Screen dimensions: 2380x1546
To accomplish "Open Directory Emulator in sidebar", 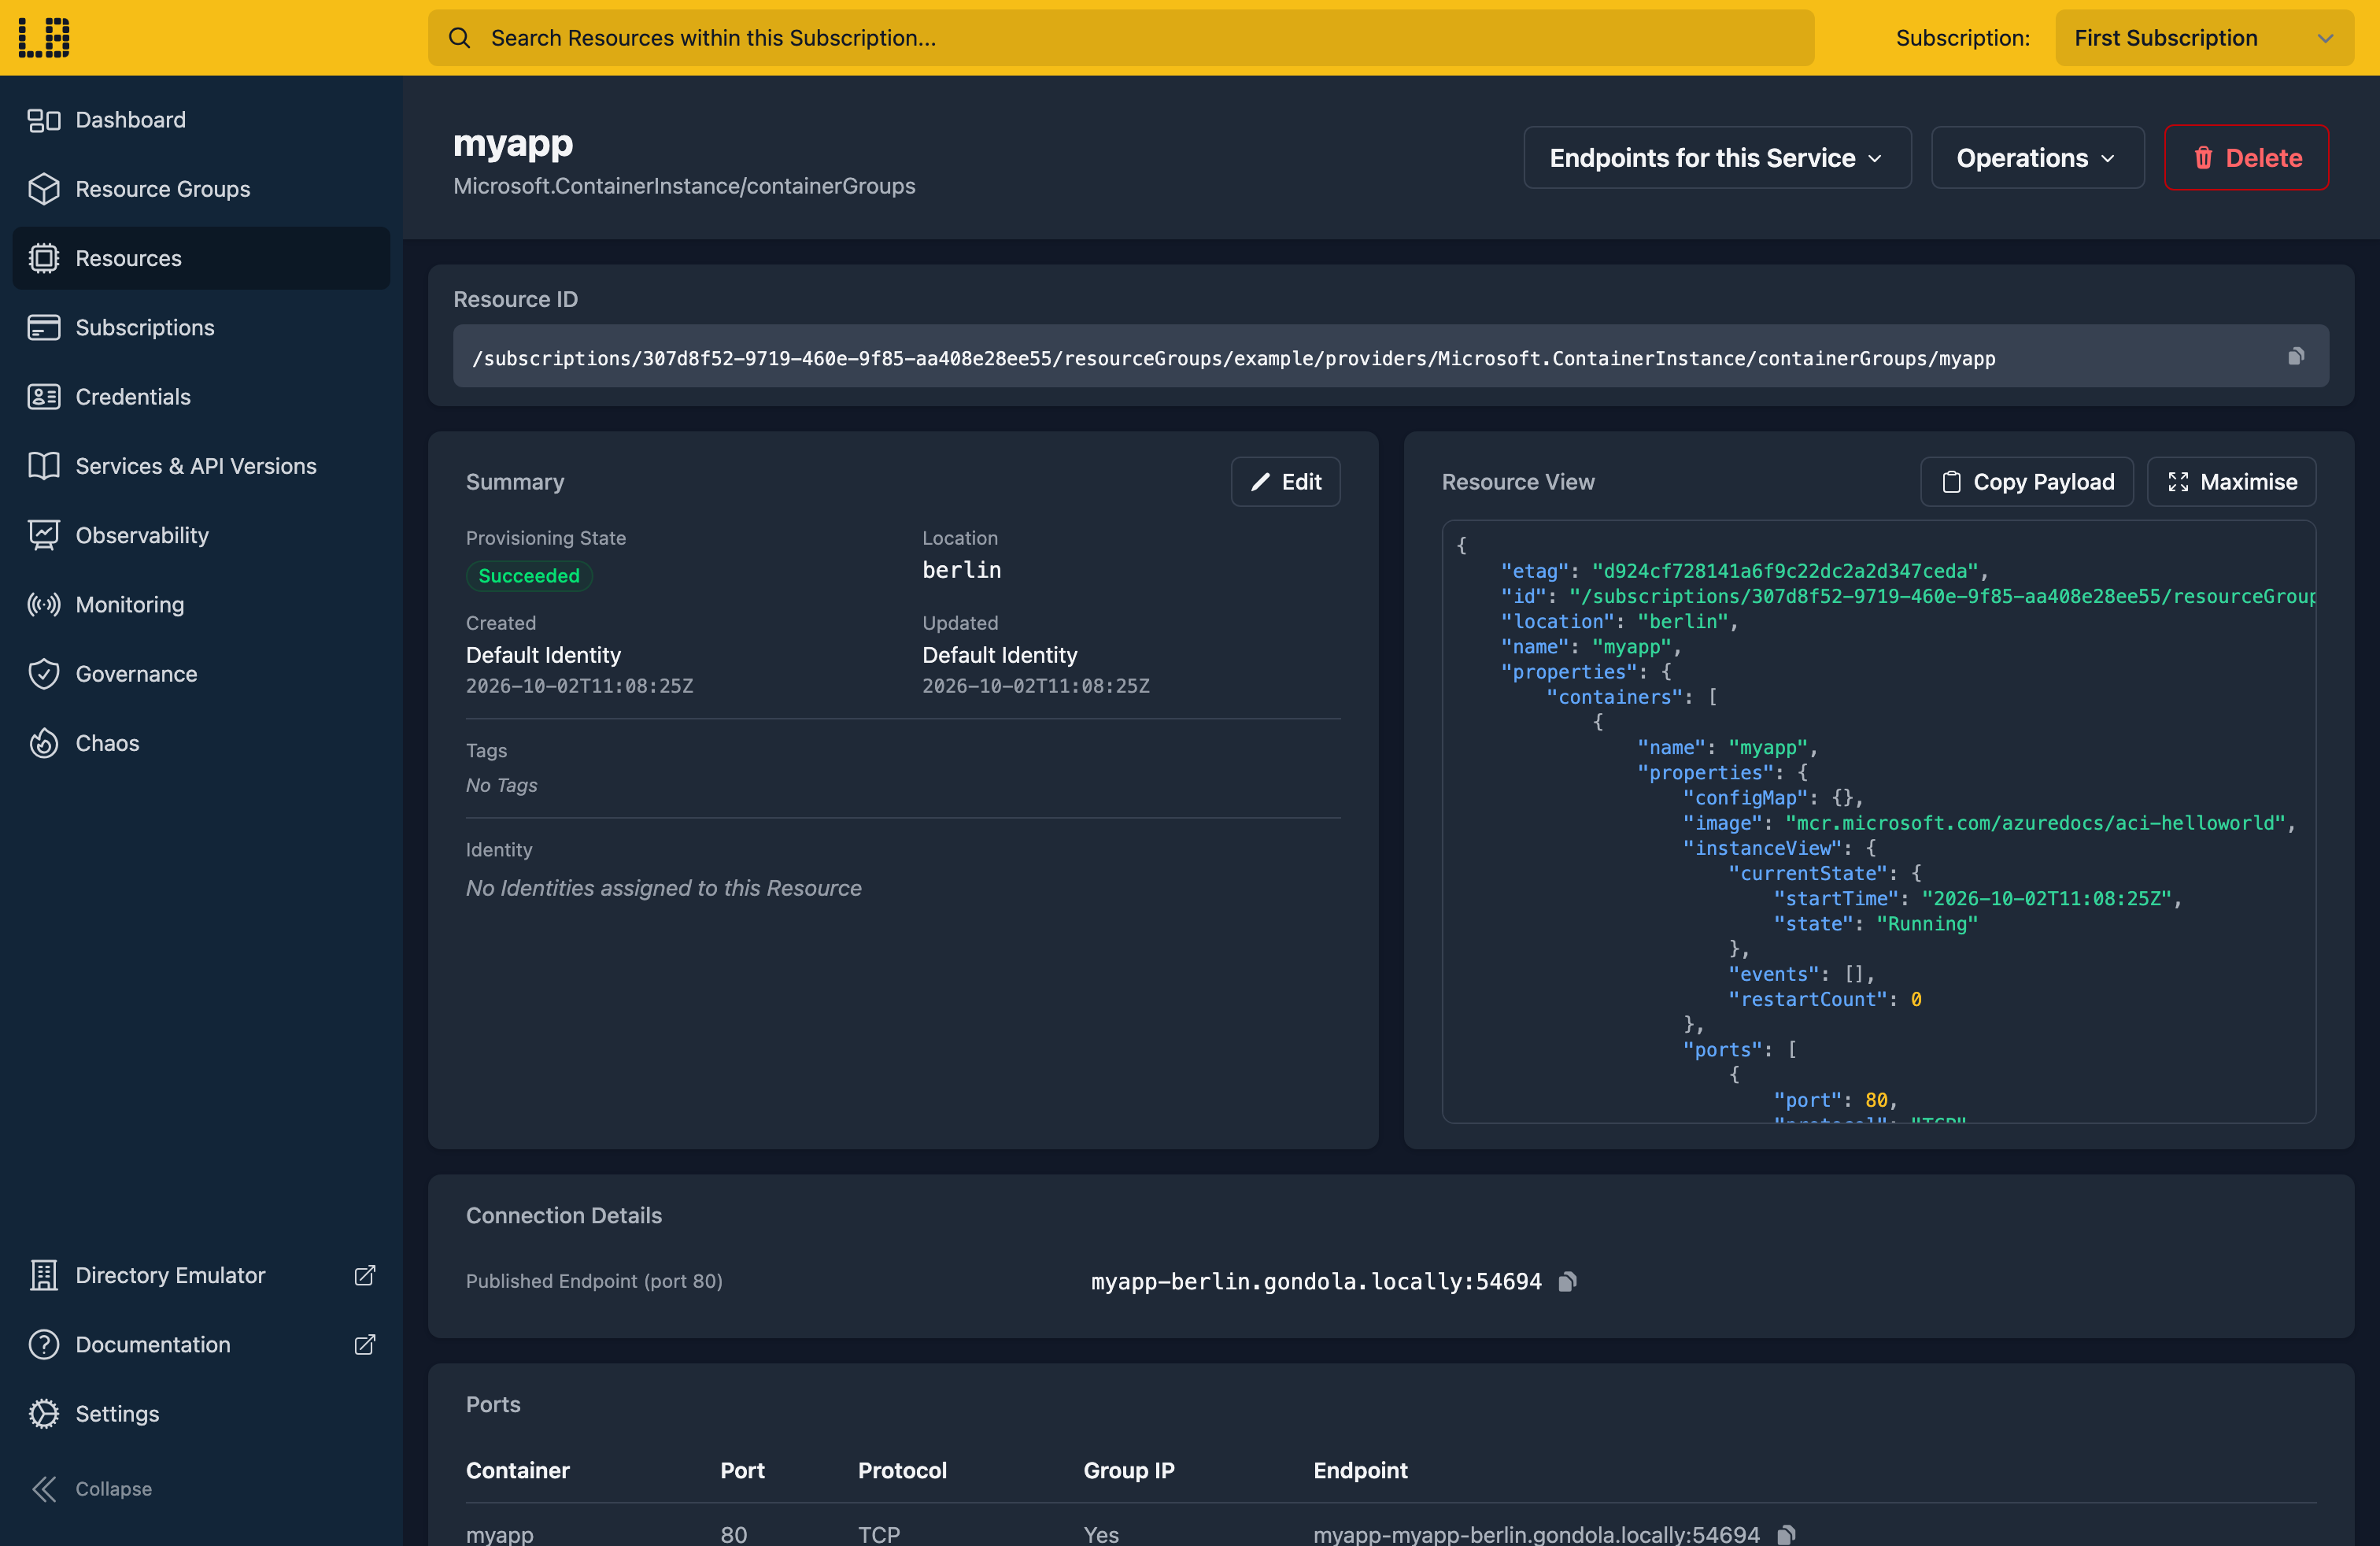I will 201,1275.
